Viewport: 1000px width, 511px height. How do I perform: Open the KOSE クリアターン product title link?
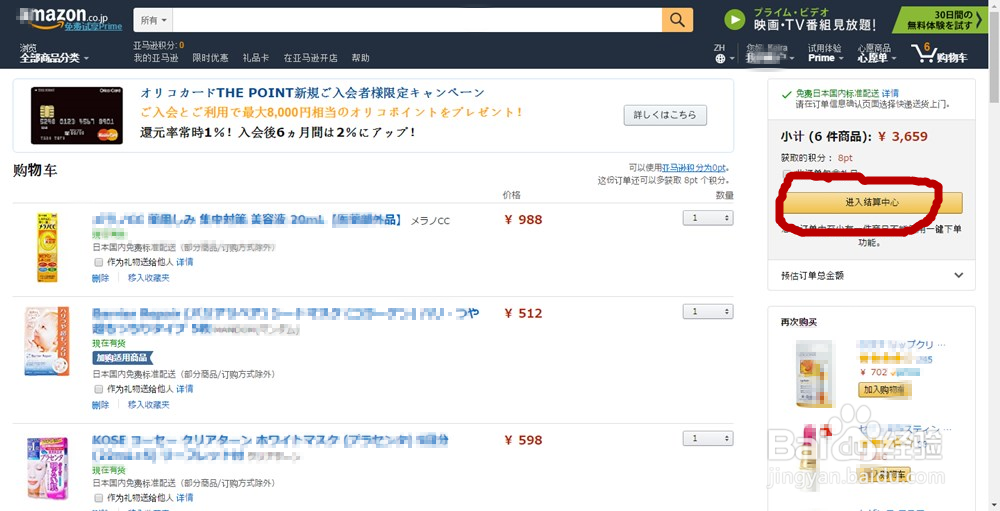click(x=271, y=447)
